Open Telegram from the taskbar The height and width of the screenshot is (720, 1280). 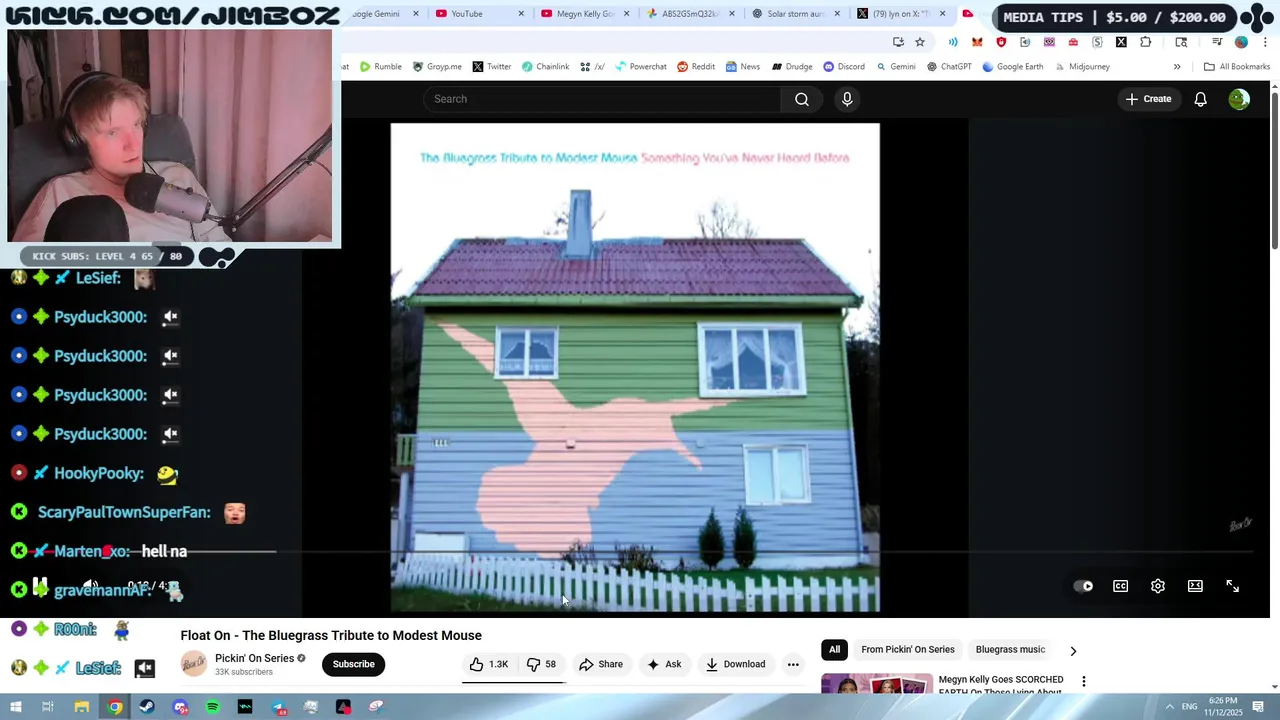(x=278, y=707)
